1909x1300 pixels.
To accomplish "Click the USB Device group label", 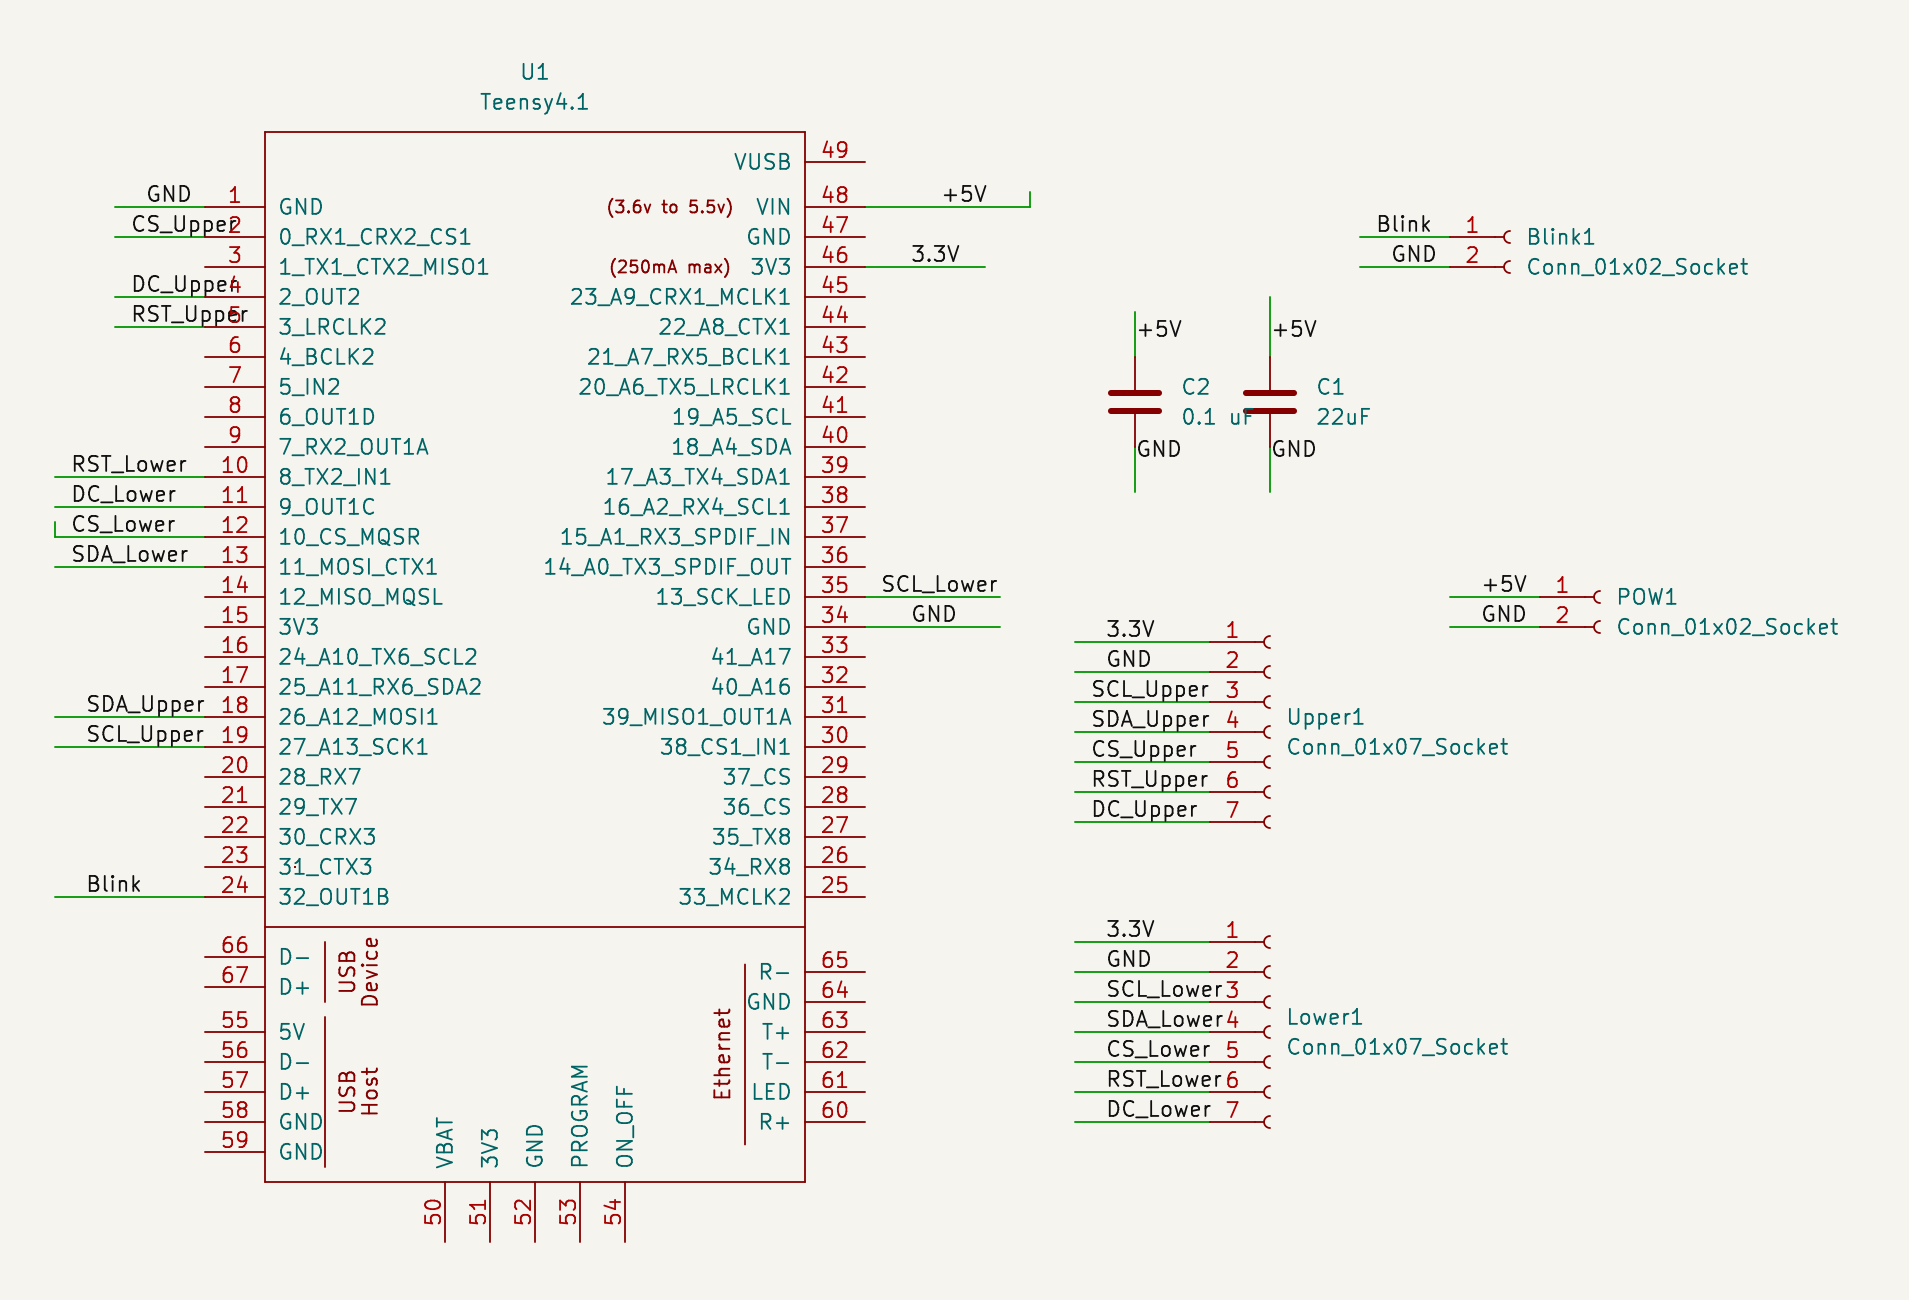I will coord(358,971).
